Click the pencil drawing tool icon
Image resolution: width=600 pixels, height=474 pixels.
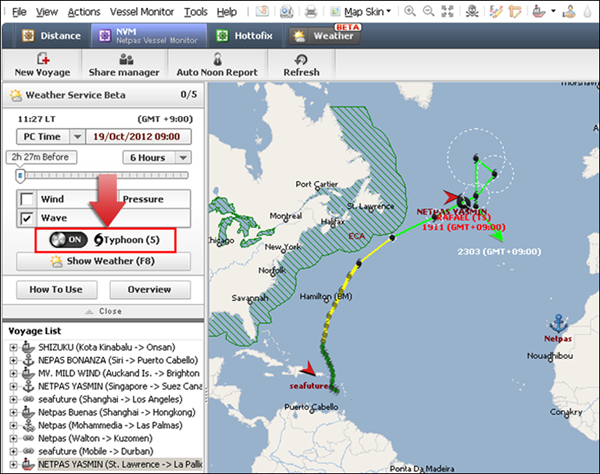496,12
